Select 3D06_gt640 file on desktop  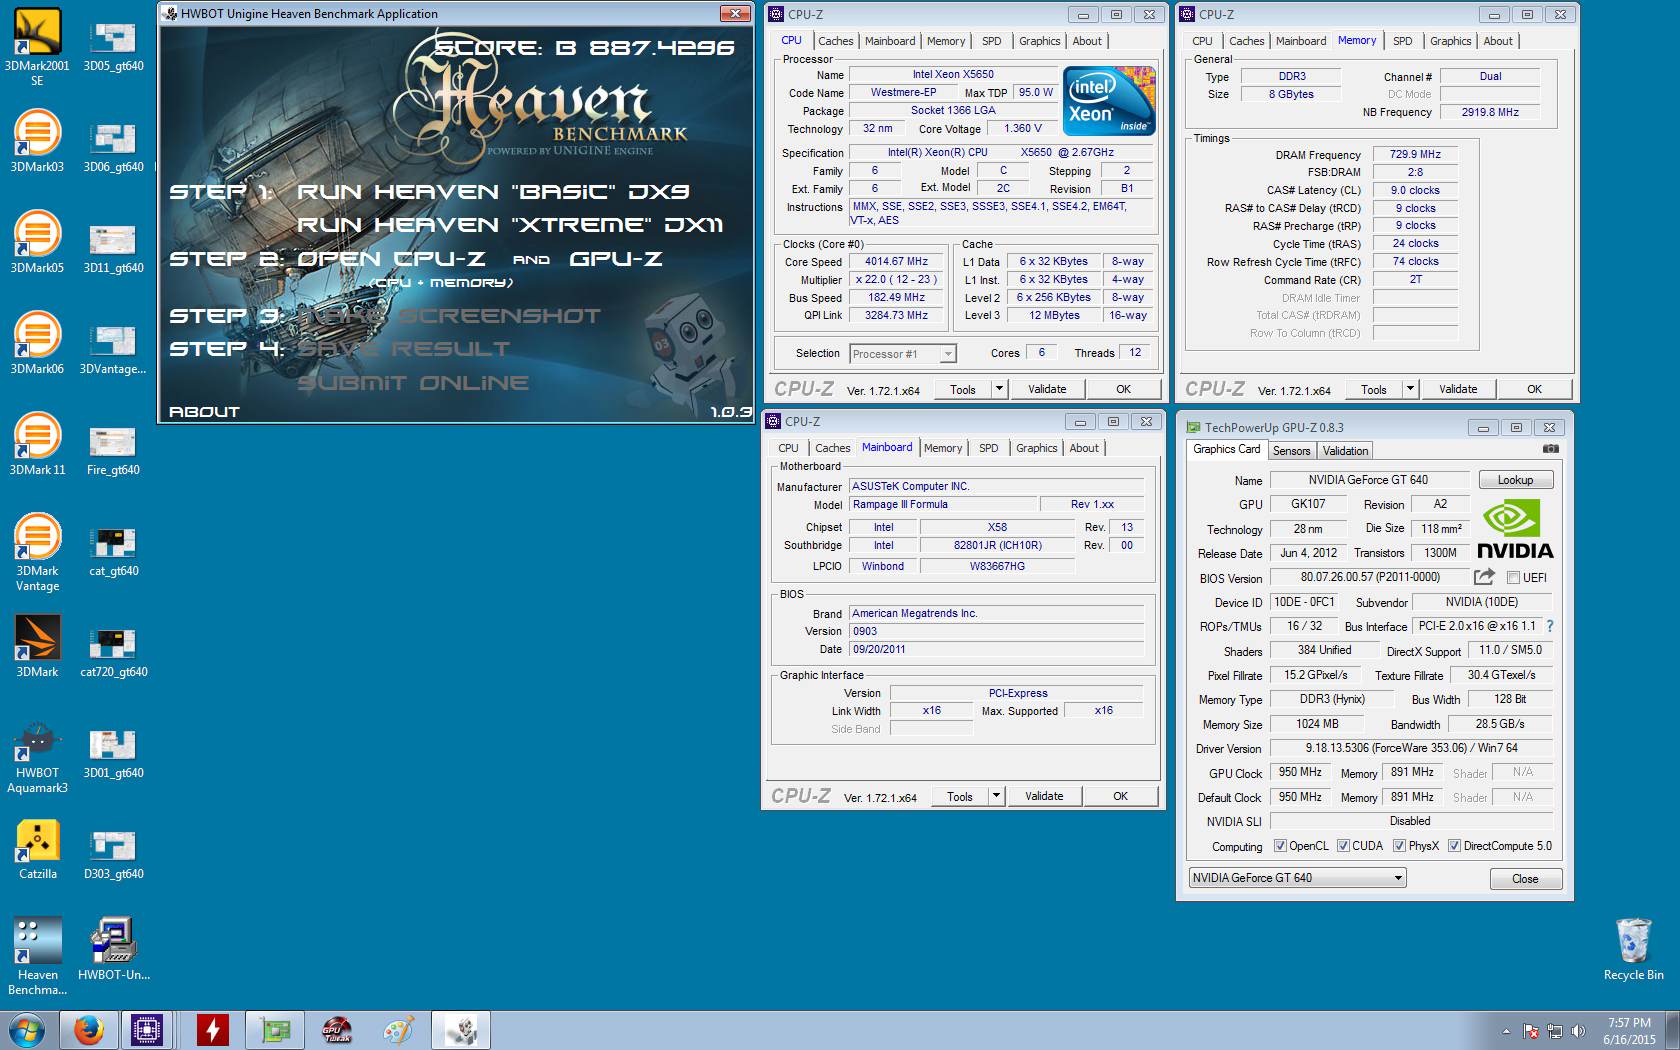click(x=113, y=146)
